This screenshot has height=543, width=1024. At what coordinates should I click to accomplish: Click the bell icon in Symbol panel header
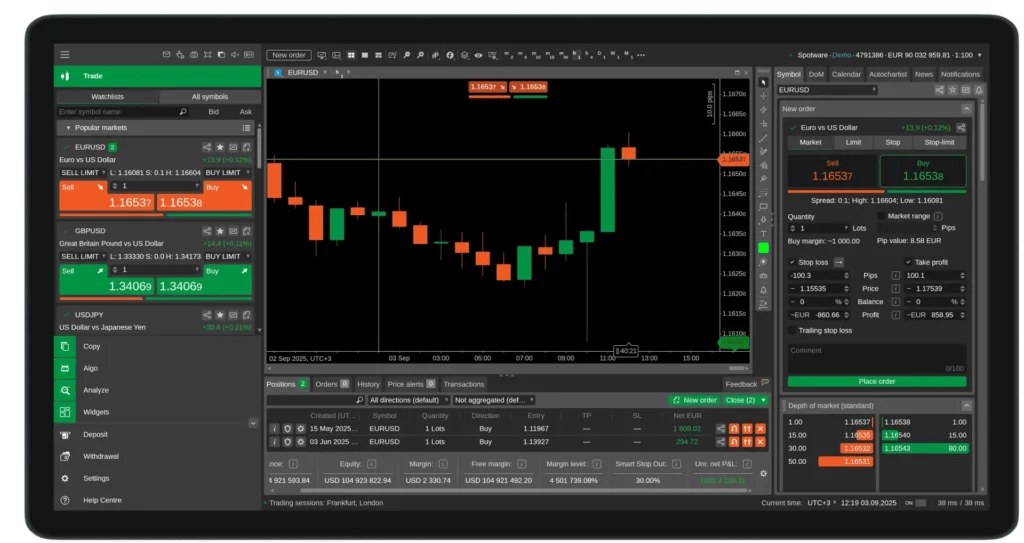point(979,90)
